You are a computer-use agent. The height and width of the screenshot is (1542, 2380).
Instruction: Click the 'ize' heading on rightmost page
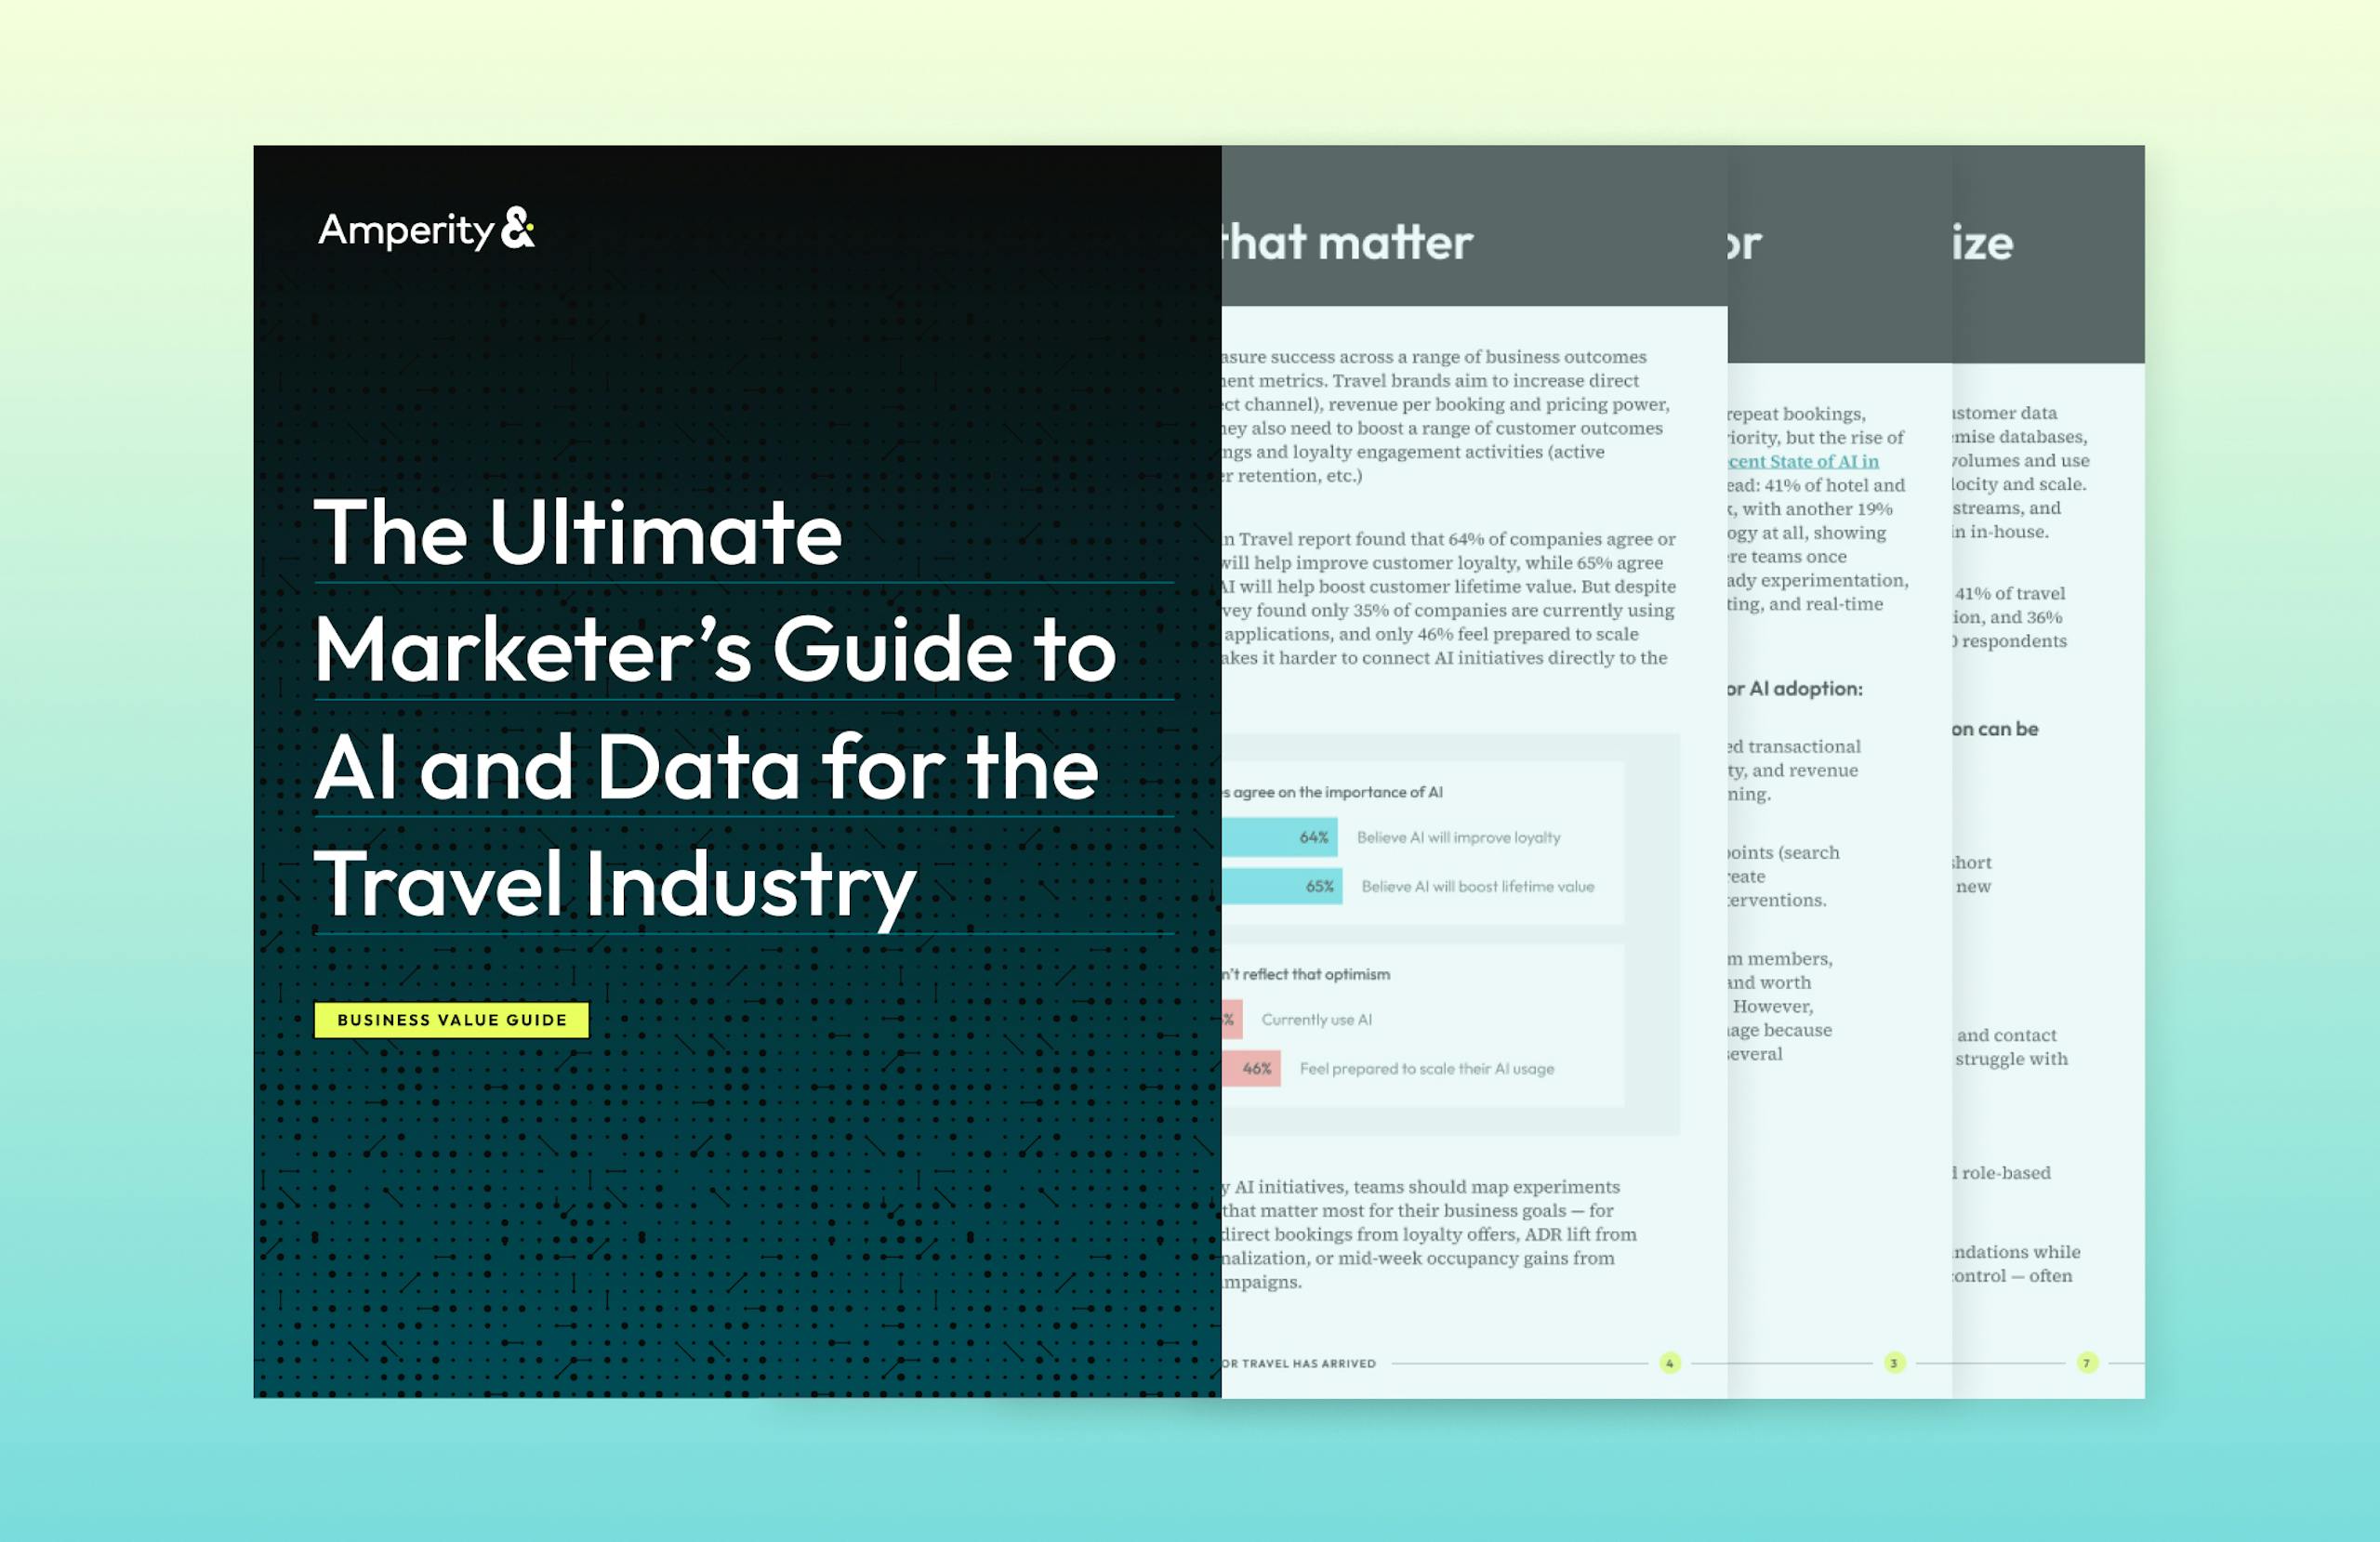coord(1982,243)
